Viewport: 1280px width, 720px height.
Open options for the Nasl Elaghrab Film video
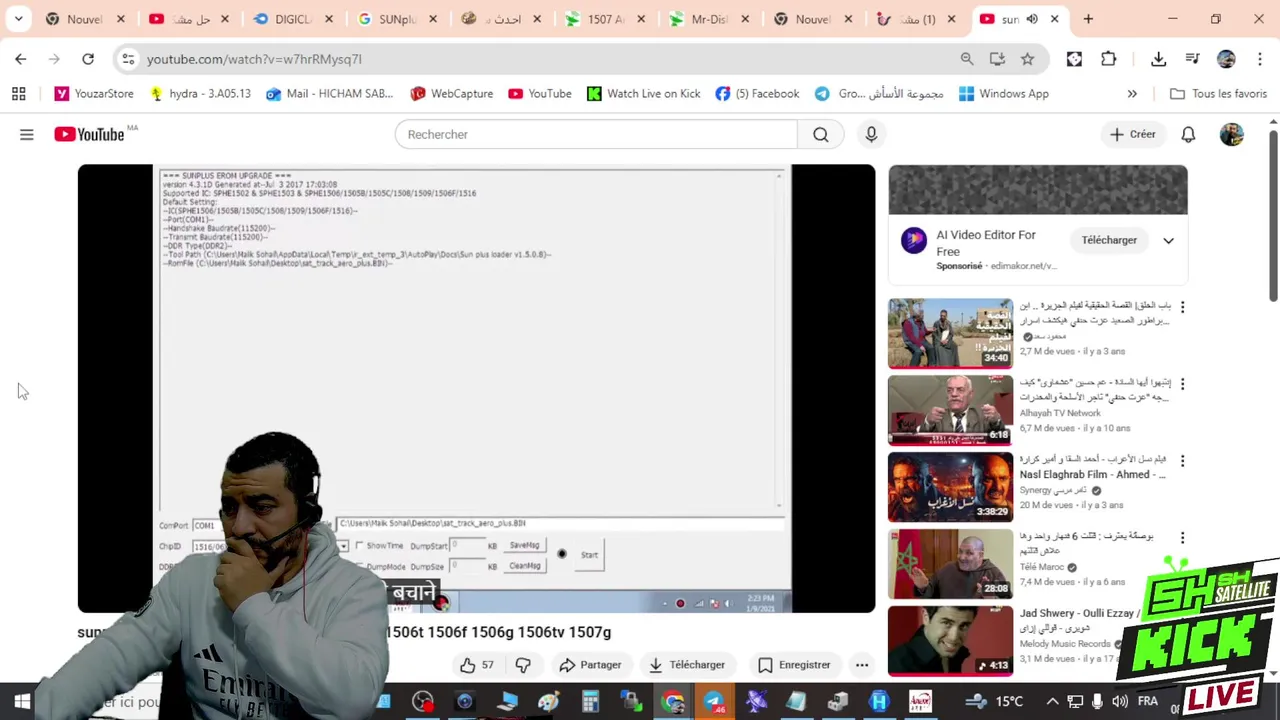(1182, 461)
